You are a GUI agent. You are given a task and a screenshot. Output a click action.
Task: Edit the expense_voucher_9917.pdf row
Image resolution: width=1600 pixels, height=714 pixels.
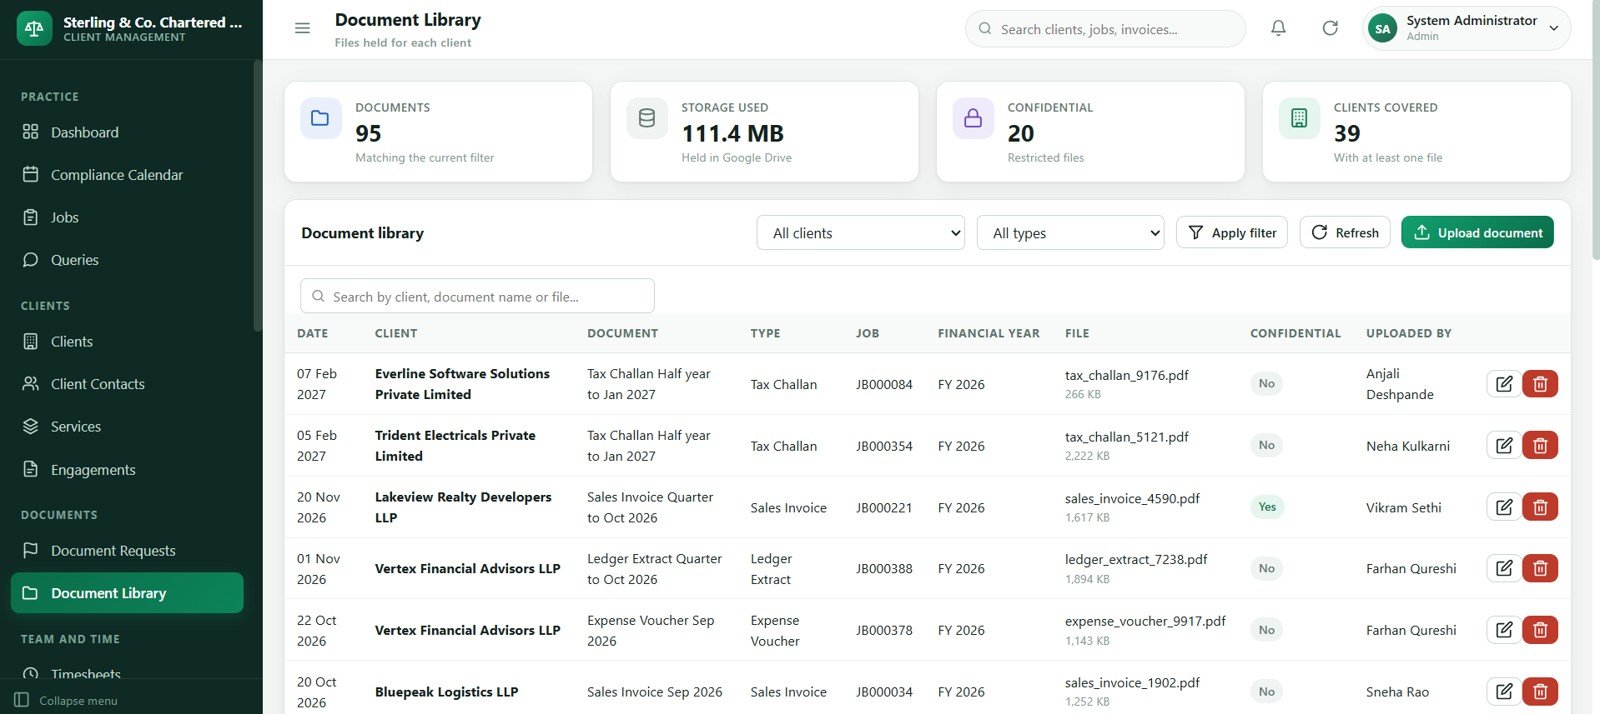(x=1504, y=630)
